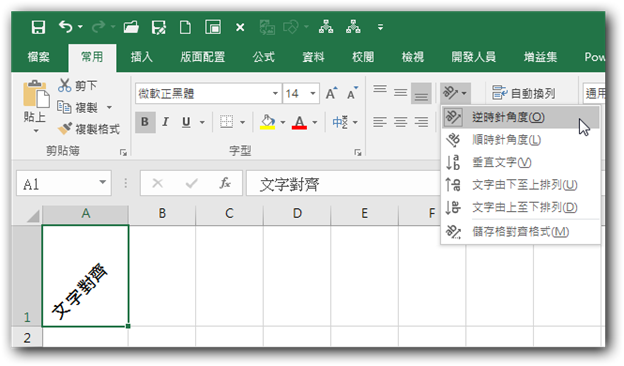
Task: Click the Paste clipboard icon
Action: tap(36, 94)
